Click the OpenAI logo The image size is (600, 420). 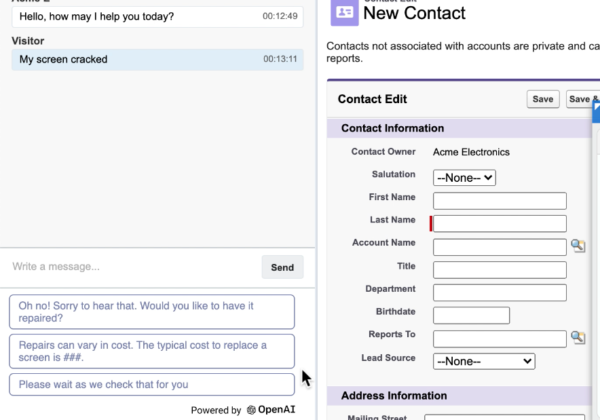coord(251,410)
